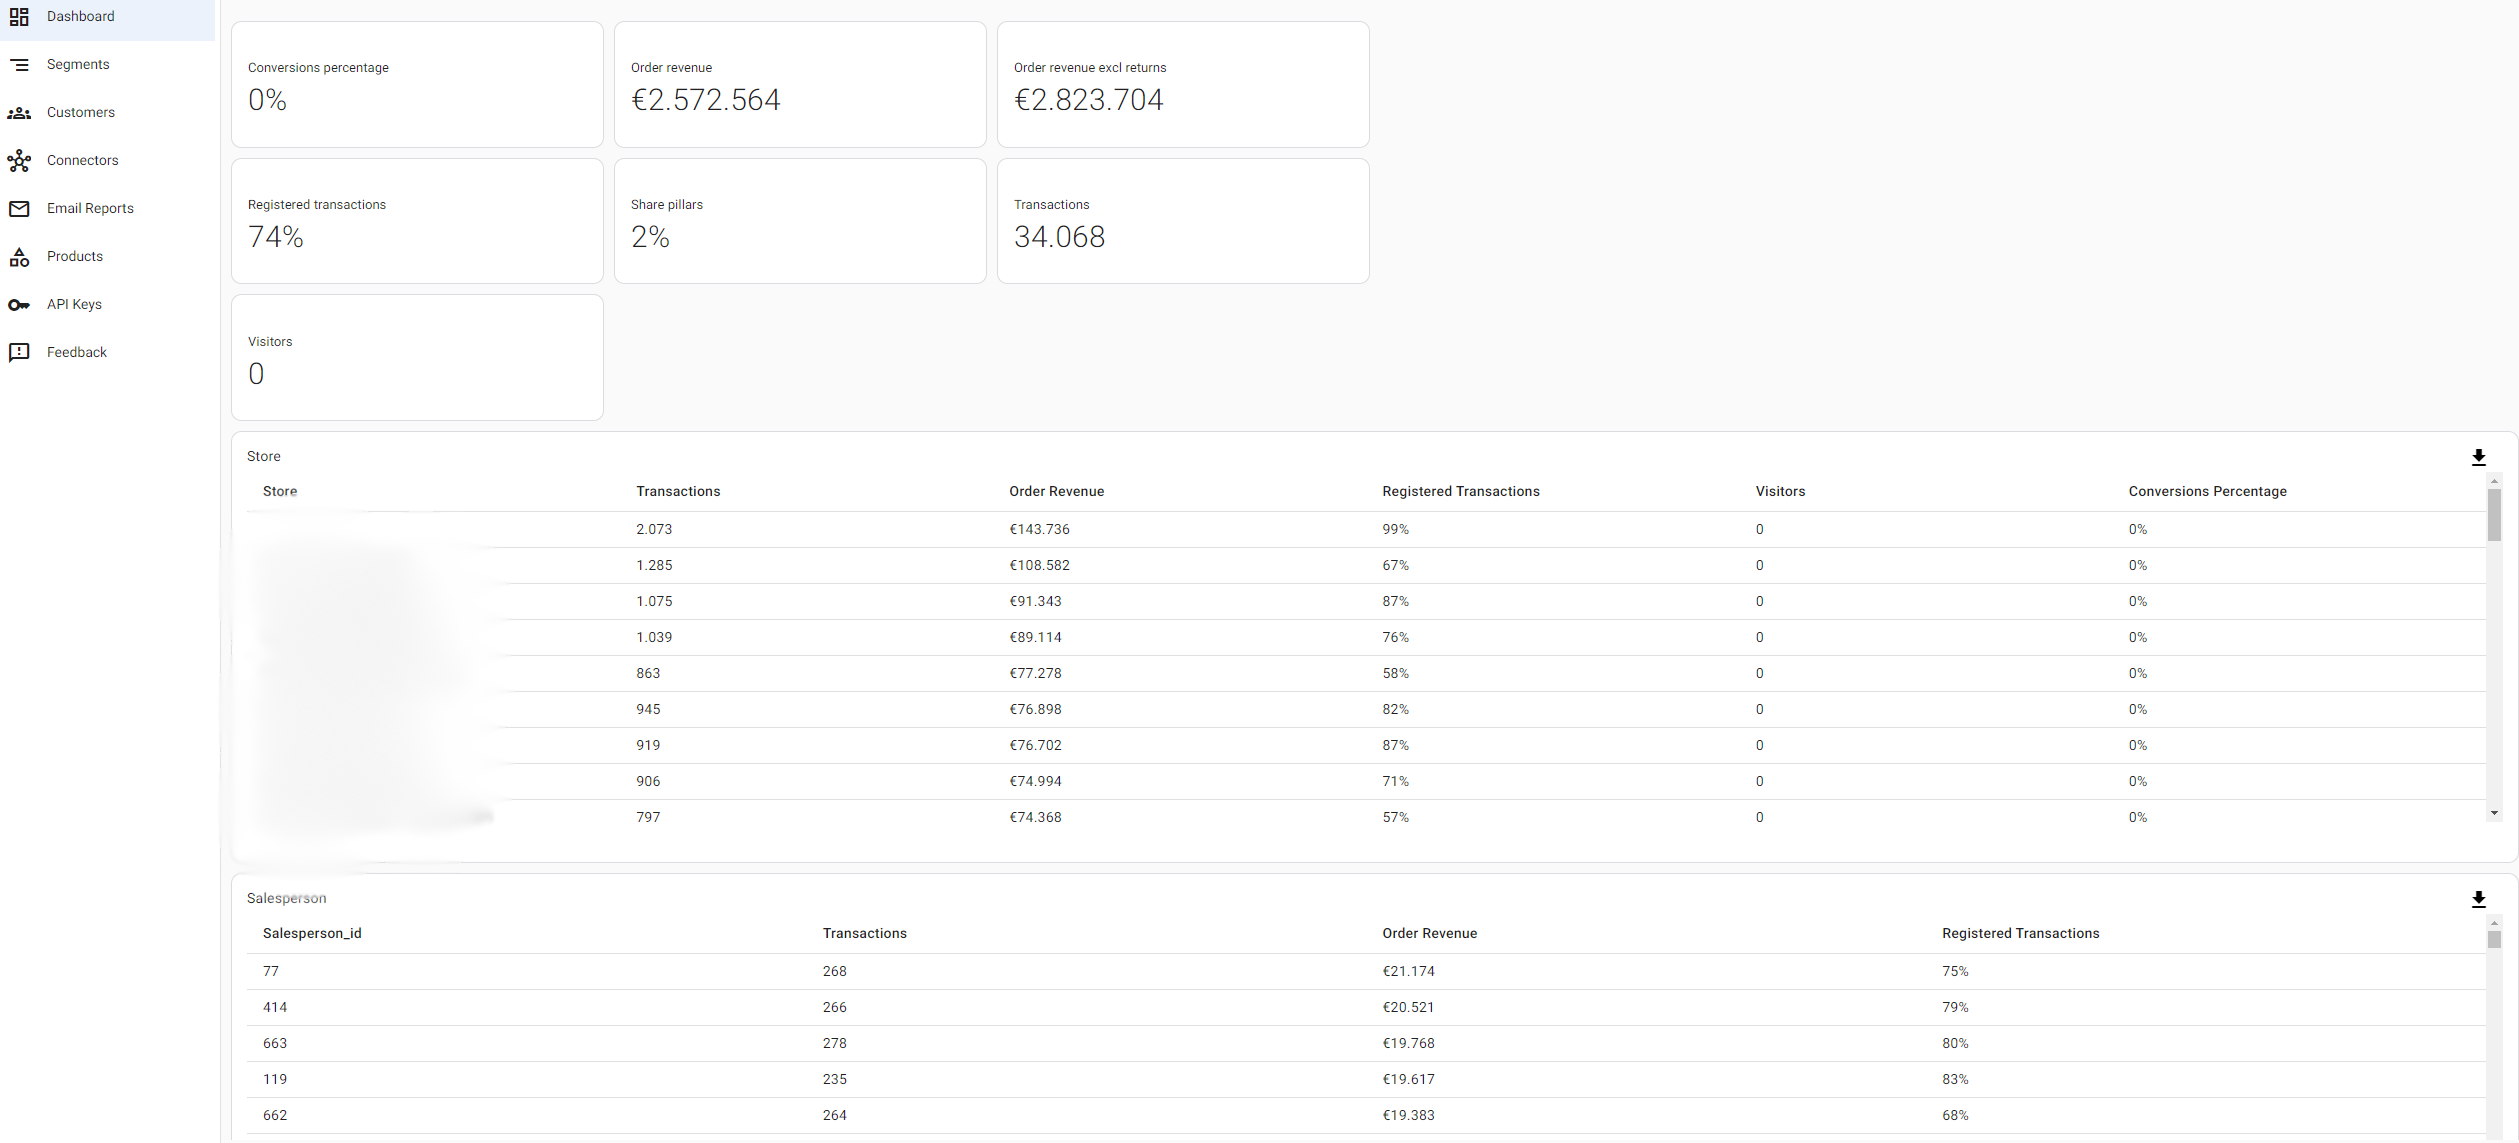Sort by Order Revenue in the Salesperson table

click(x=1429, y=932)
